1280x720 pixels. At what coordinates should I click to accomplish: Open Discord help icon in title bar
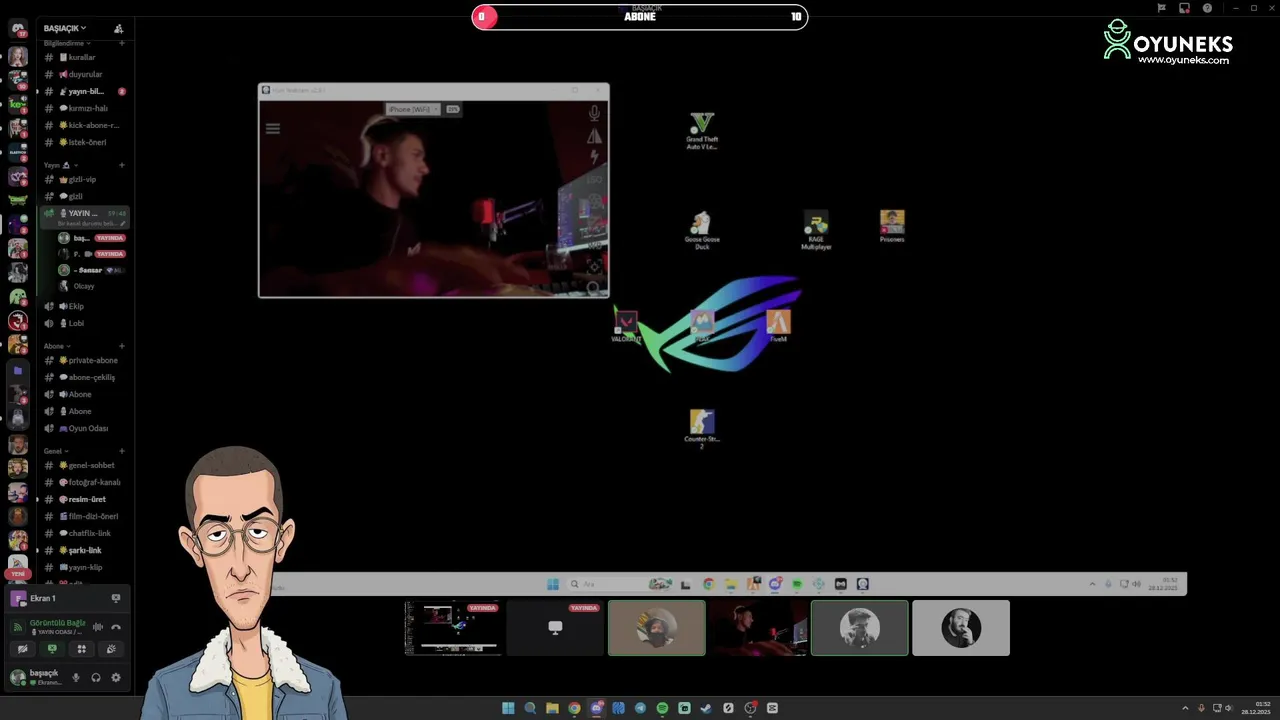click(1207, 8)
